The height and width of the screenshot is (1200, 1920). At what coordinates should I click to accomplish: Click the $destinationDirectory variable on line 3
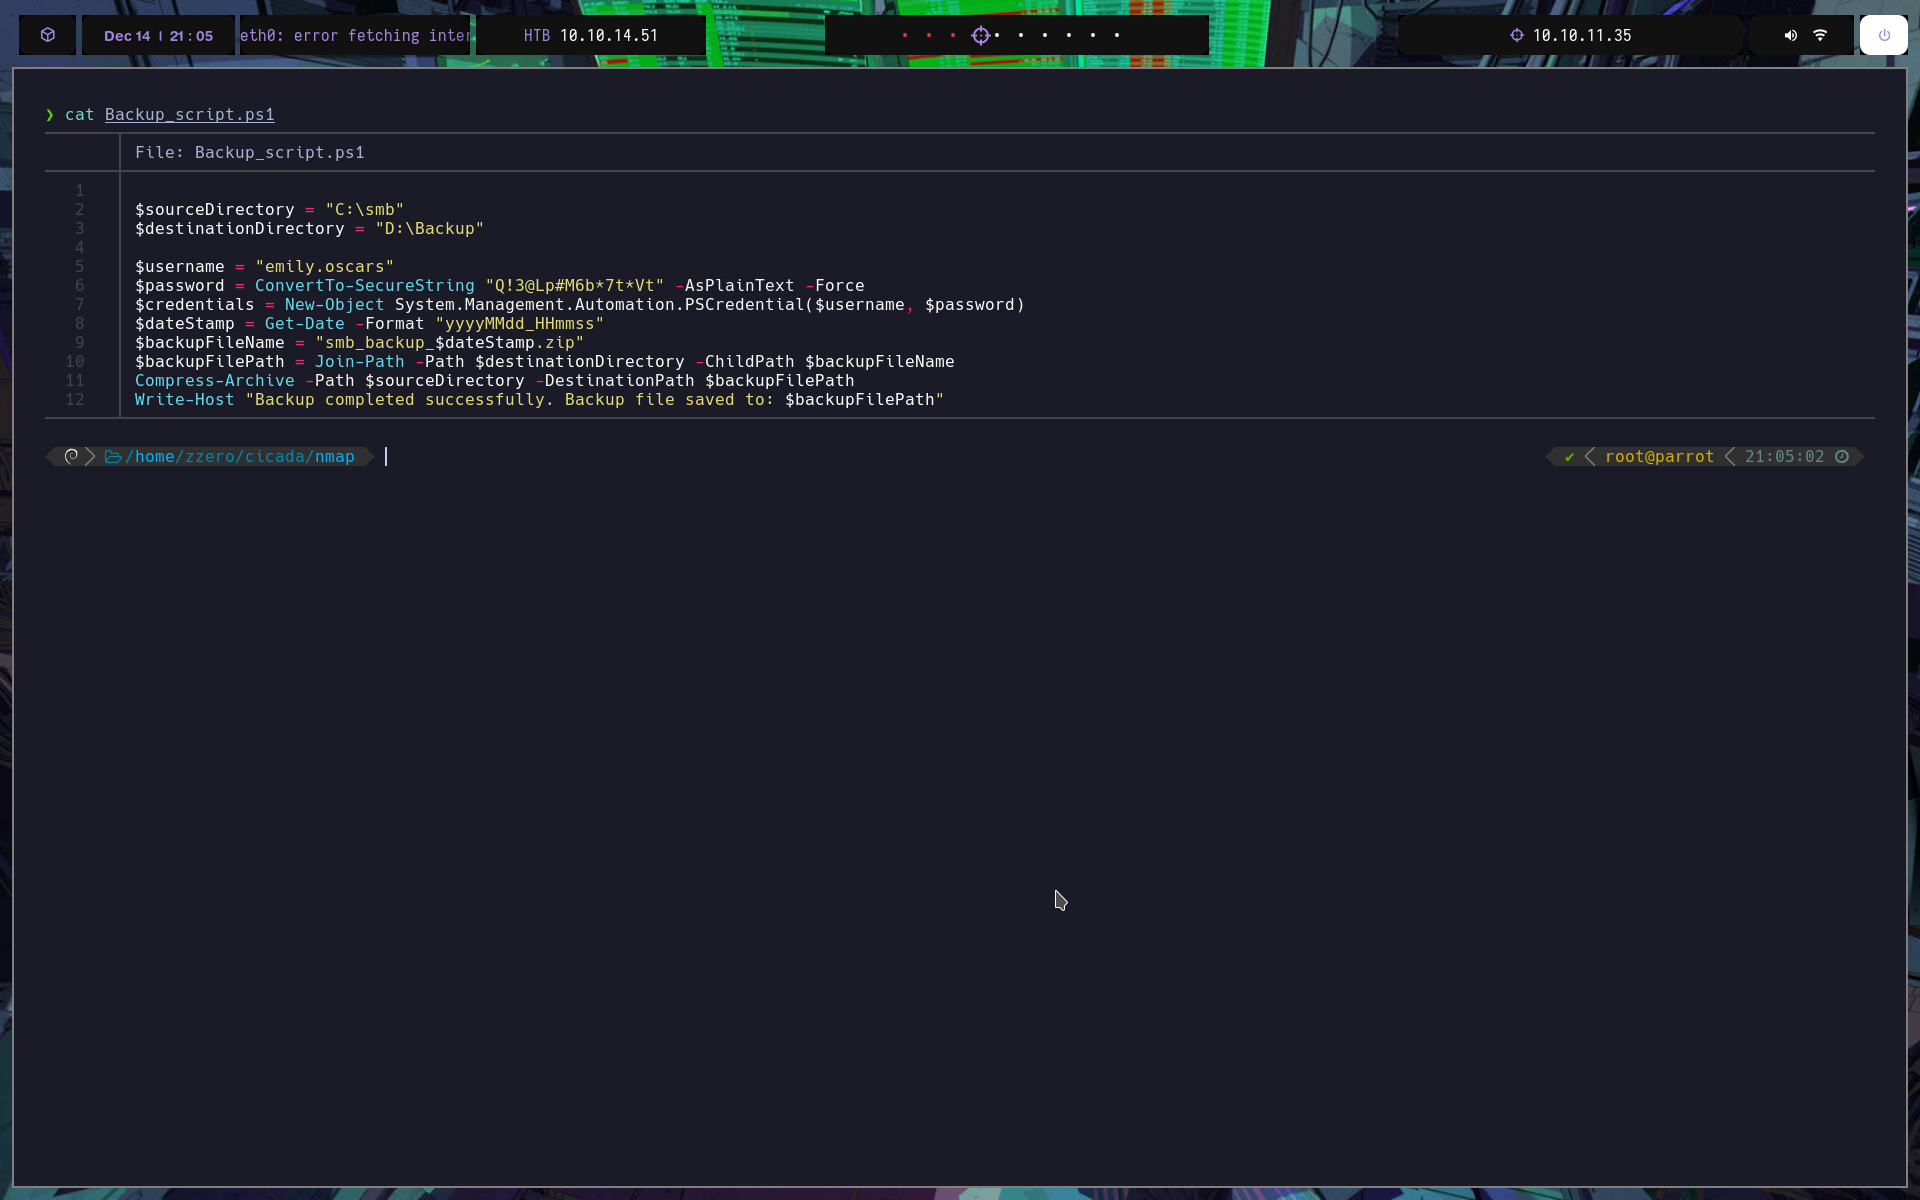click(x=240, y=229)
